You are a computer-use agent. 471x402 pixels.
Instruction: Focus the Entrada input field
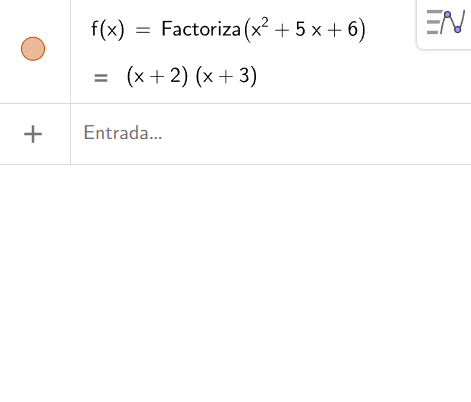(x=271, y=134)
